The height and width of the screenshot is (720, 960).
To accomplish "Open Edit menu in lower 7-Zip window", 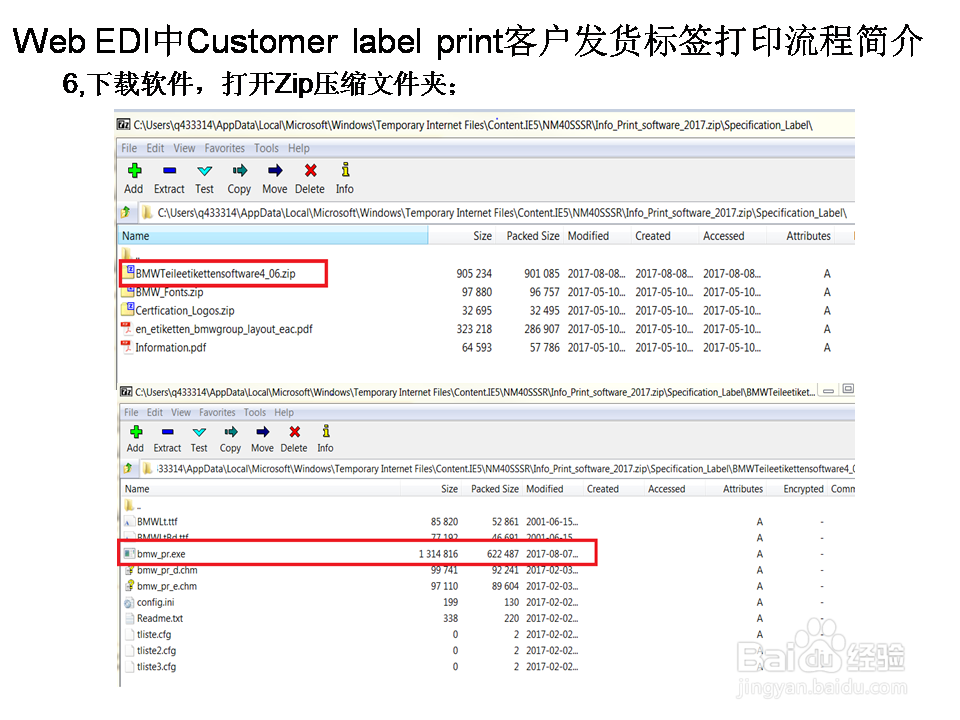I will 155,413.
